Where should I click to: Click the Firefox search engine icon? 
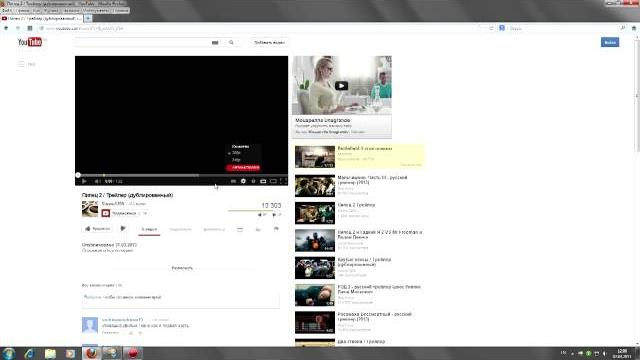tap(502, 28)
